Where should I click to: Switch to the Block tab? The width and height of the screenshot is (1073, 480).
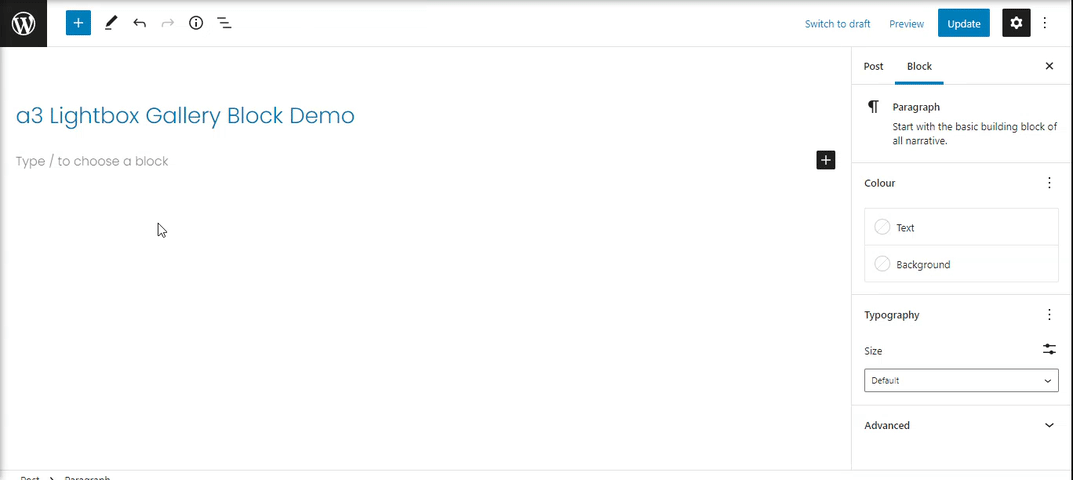(919, 66)
